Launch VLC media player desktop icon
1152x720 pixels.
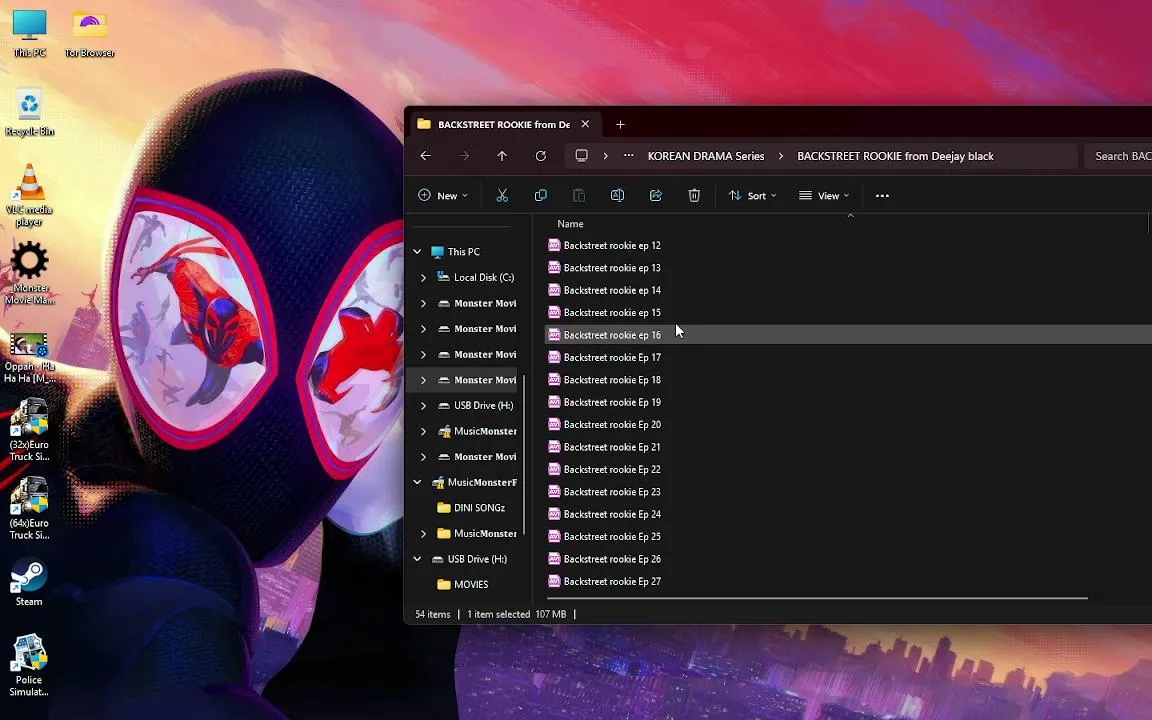coord(29,195)
